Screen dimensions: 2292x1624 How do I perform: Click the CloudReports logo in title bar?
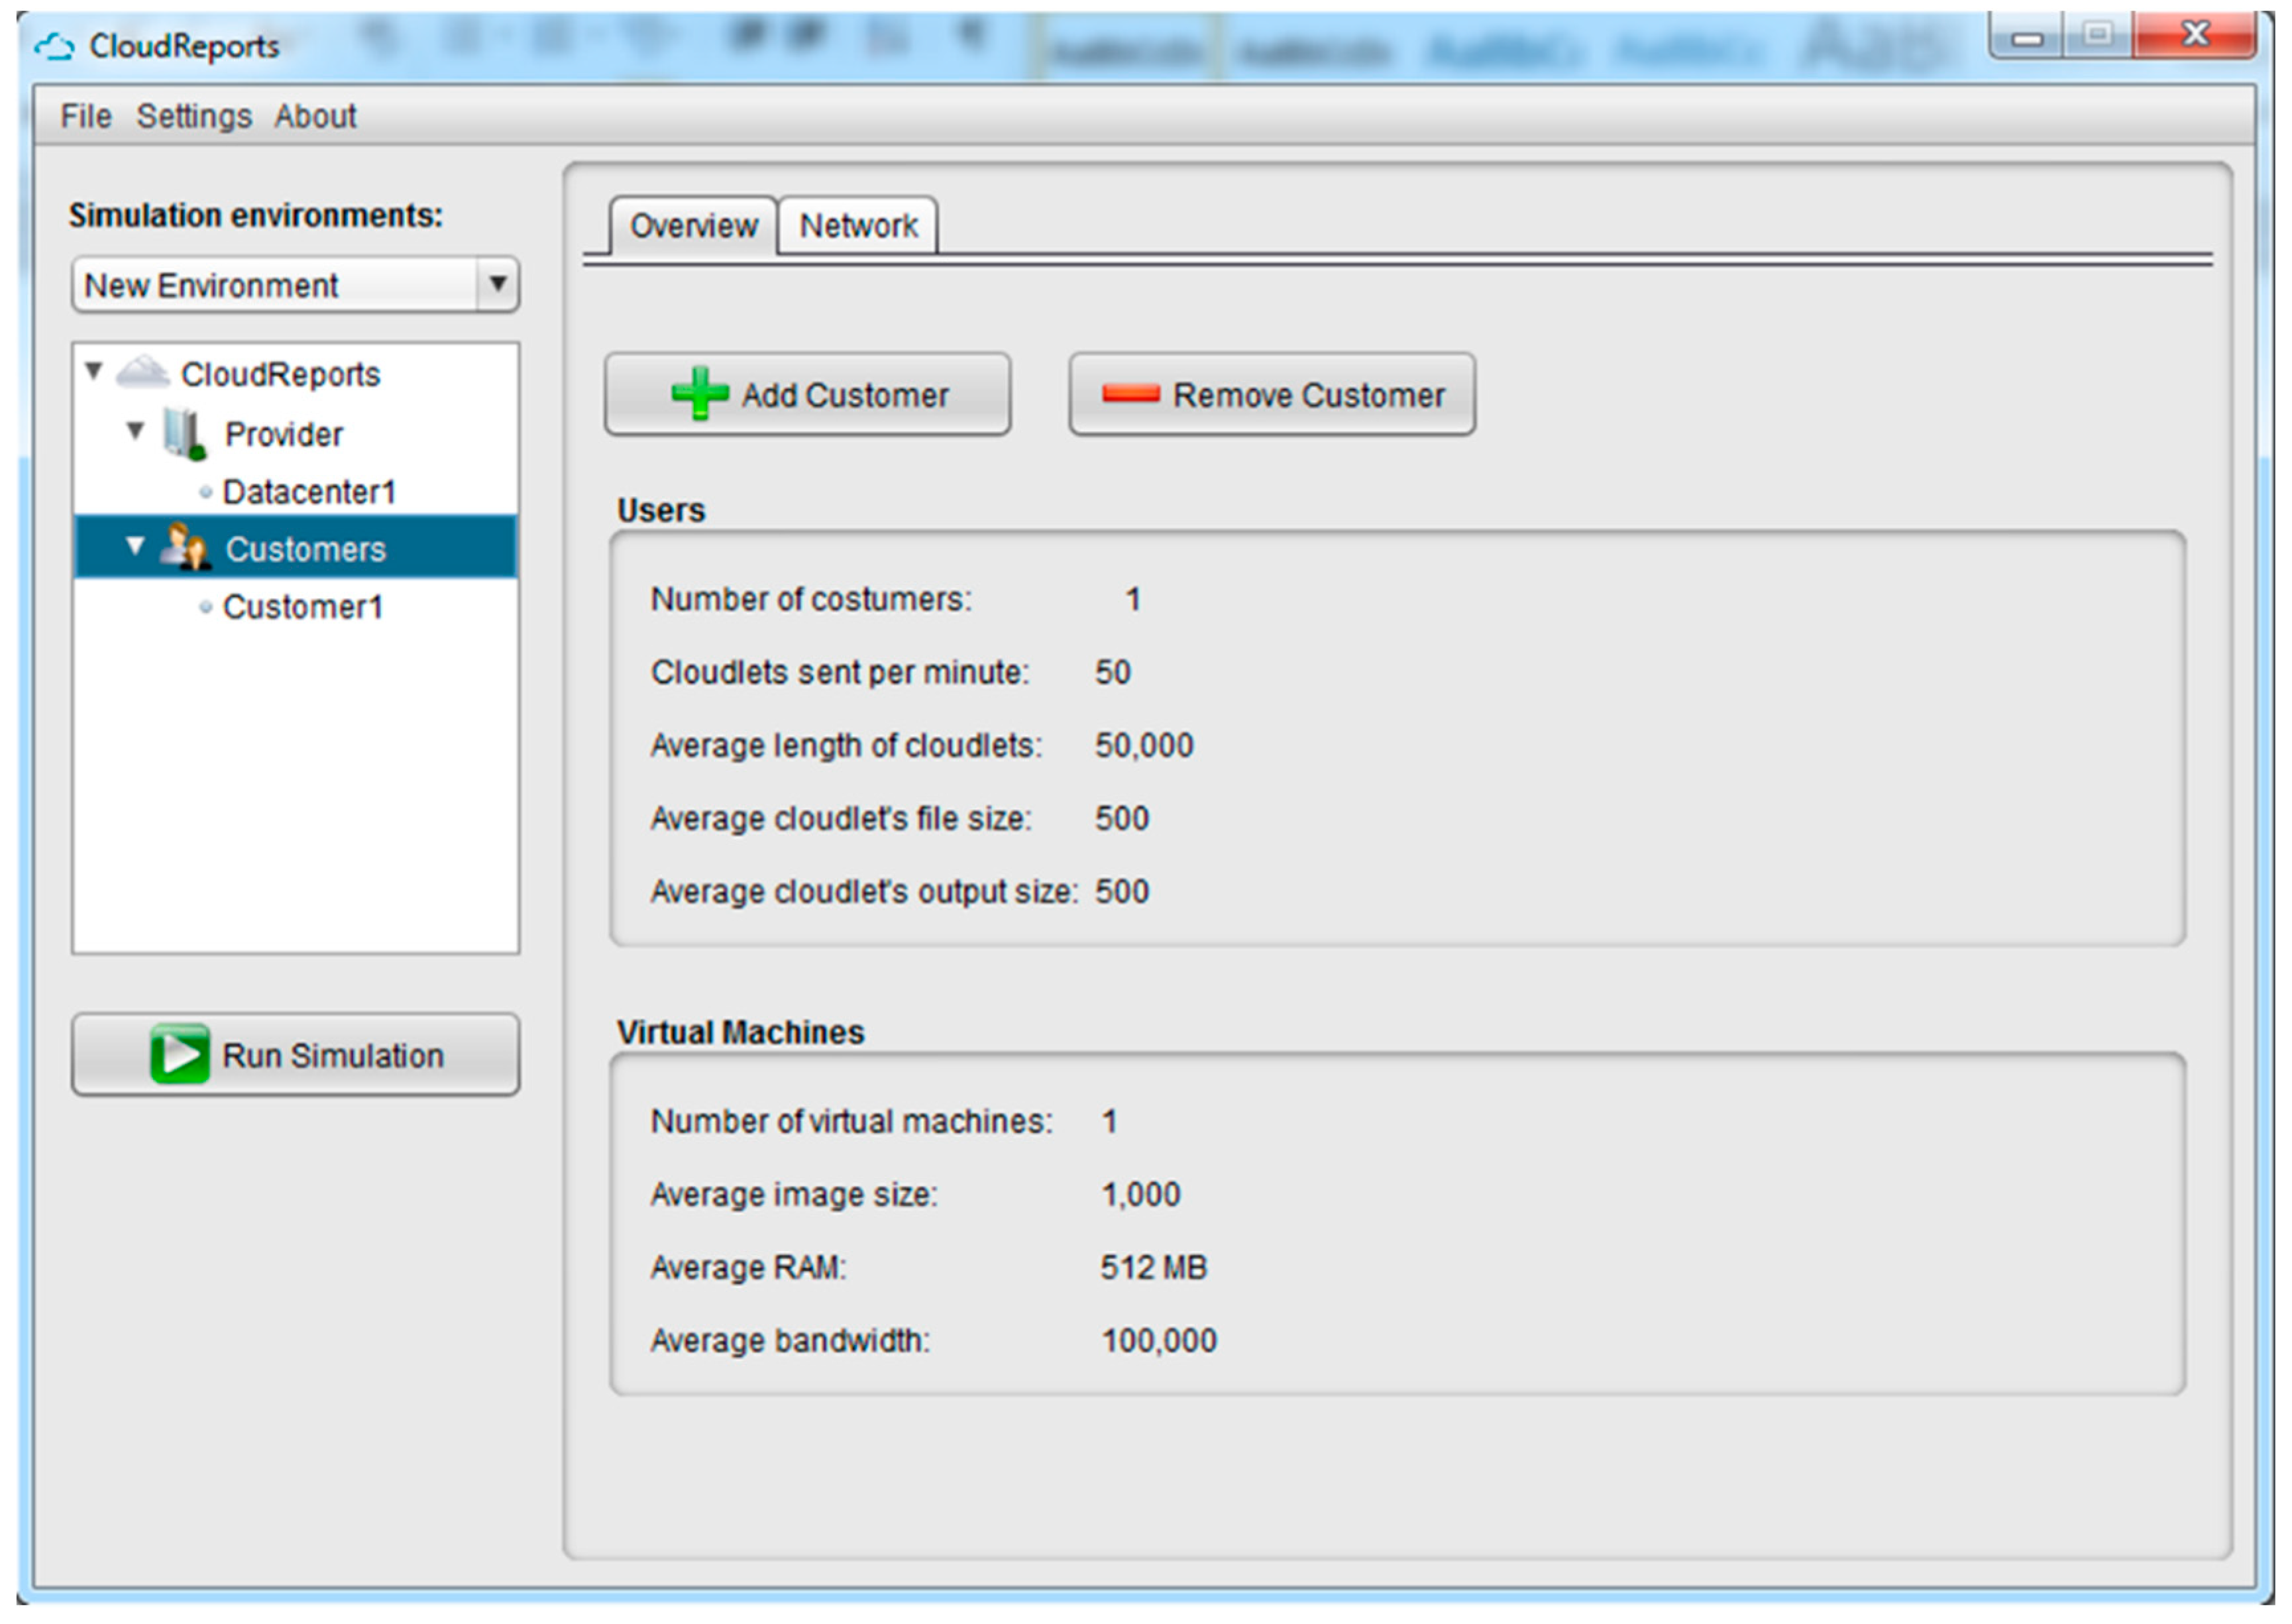(54, 46)
